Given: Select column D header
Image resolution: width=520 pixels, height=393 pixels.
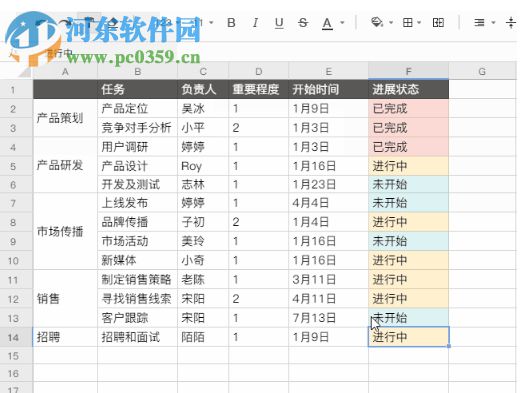Looking at the screenshot, I should (x=259, y=71).
